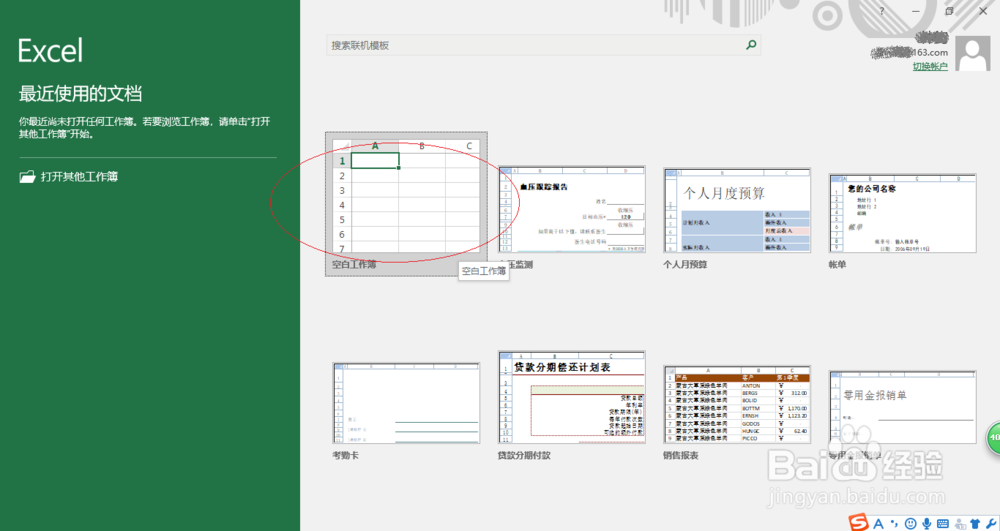The height and width of the screenshot is (531, 1000).
Task: Click the 切换帐户 link
Action: pos(930,66)
